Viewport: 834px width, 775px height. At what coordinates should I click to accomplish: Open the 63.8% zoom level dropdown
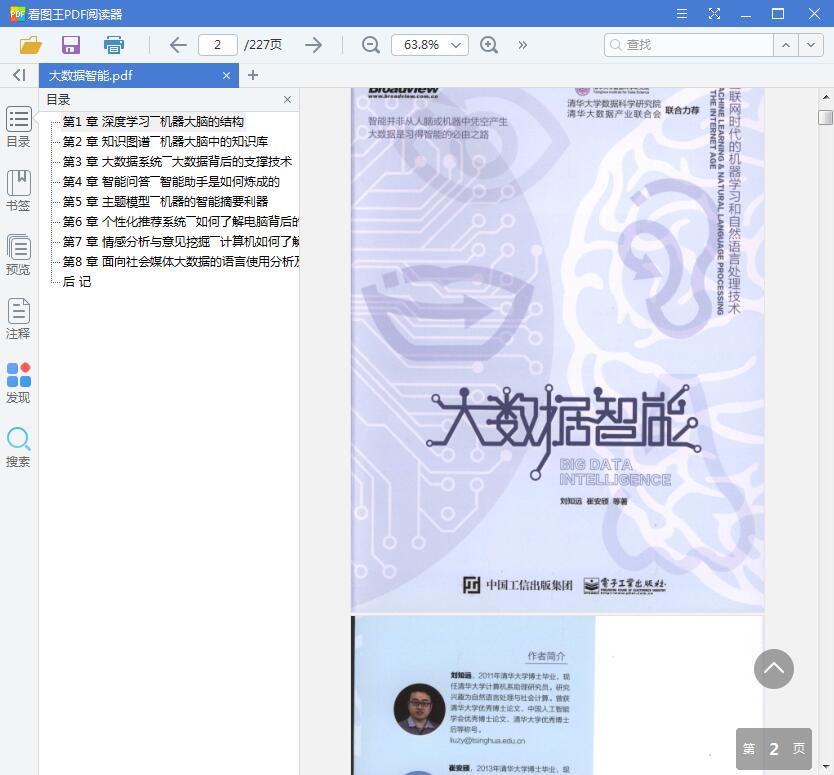(x=430, y=45)
